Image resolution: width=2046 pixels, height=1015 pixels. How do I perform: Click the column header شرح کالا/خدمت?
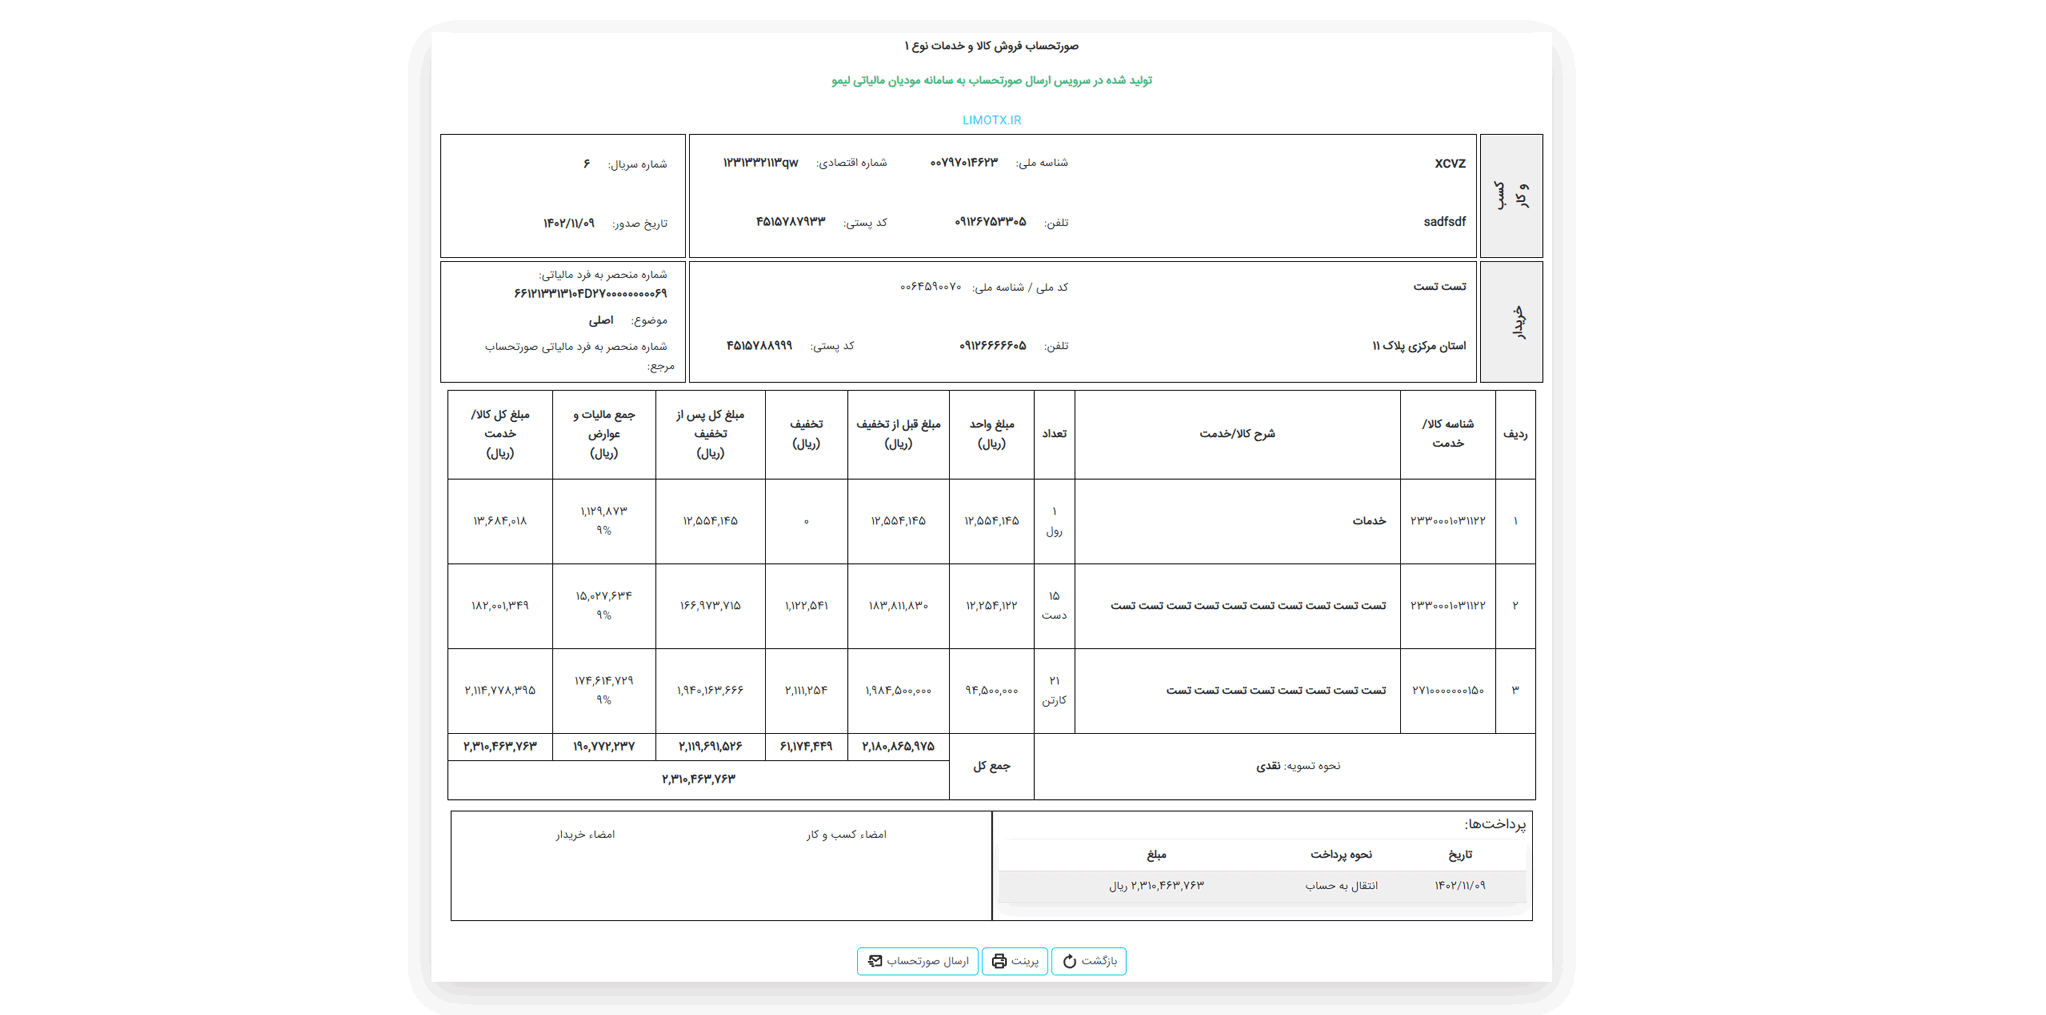pos(1237,433)
